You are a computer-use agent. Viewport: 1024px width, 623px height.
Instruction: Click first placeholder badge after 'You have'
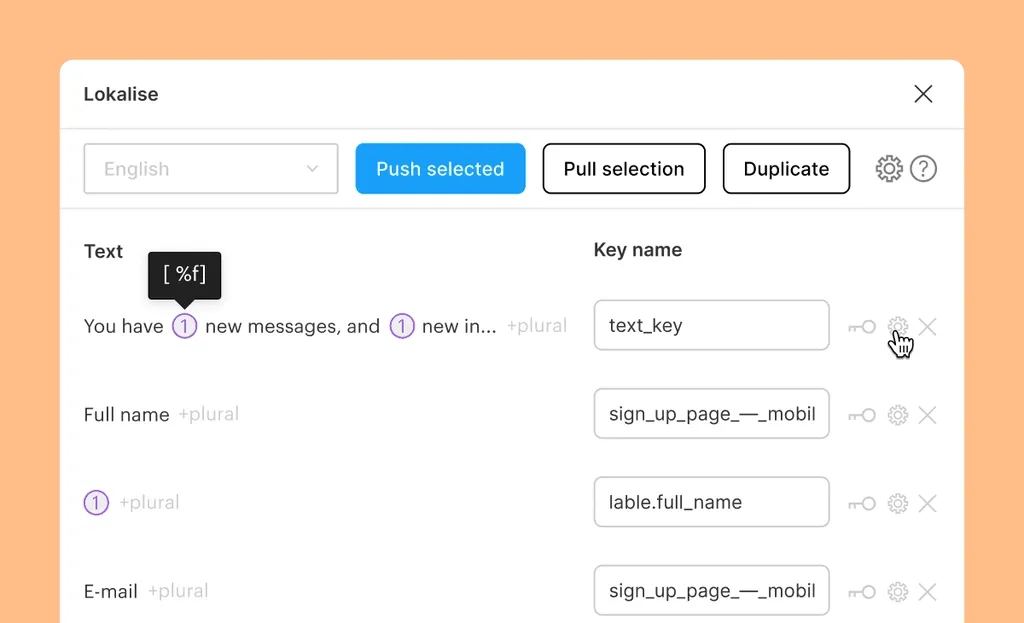(184, 326)
